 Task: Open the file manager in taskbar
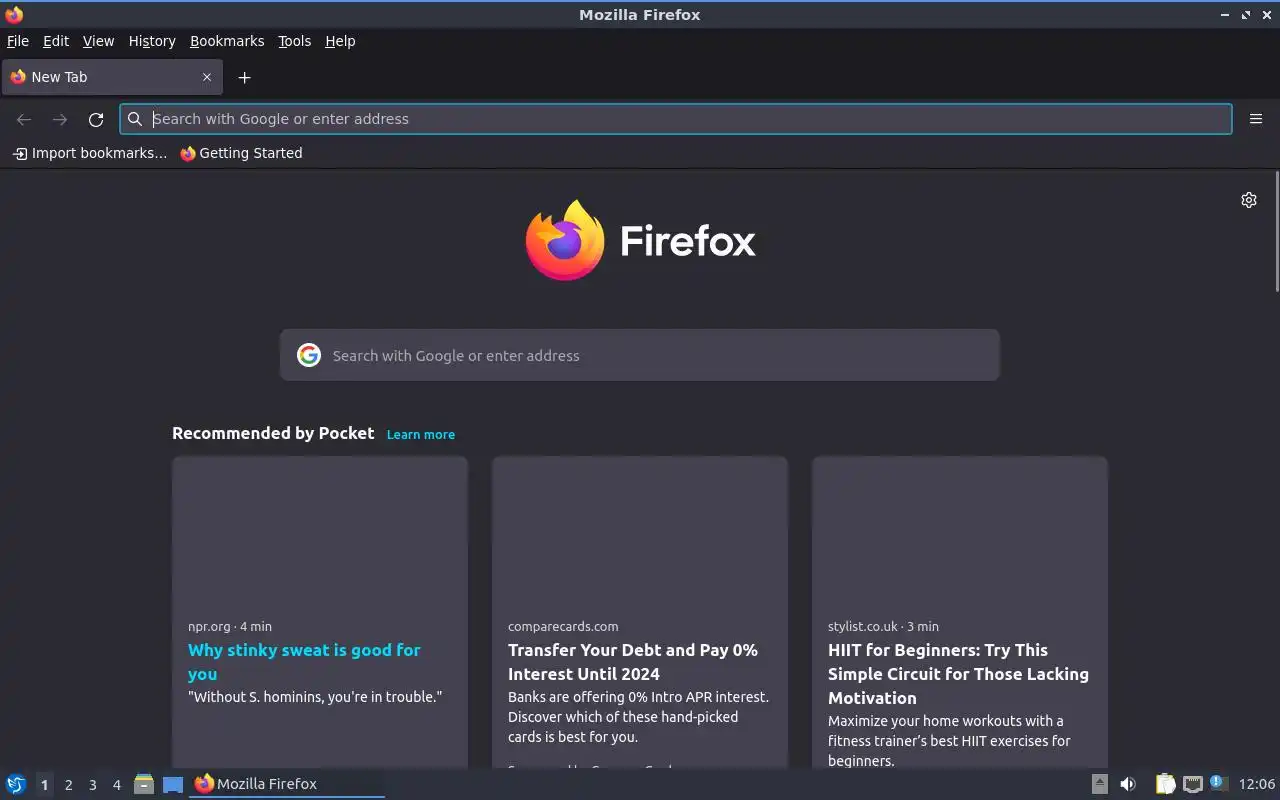tap(144, 784)
